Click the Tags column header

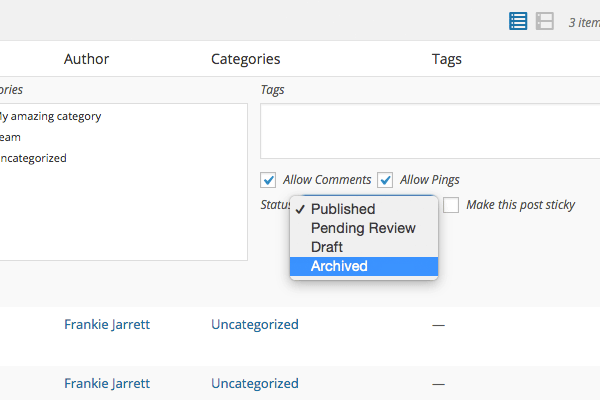tap(446, 59)
